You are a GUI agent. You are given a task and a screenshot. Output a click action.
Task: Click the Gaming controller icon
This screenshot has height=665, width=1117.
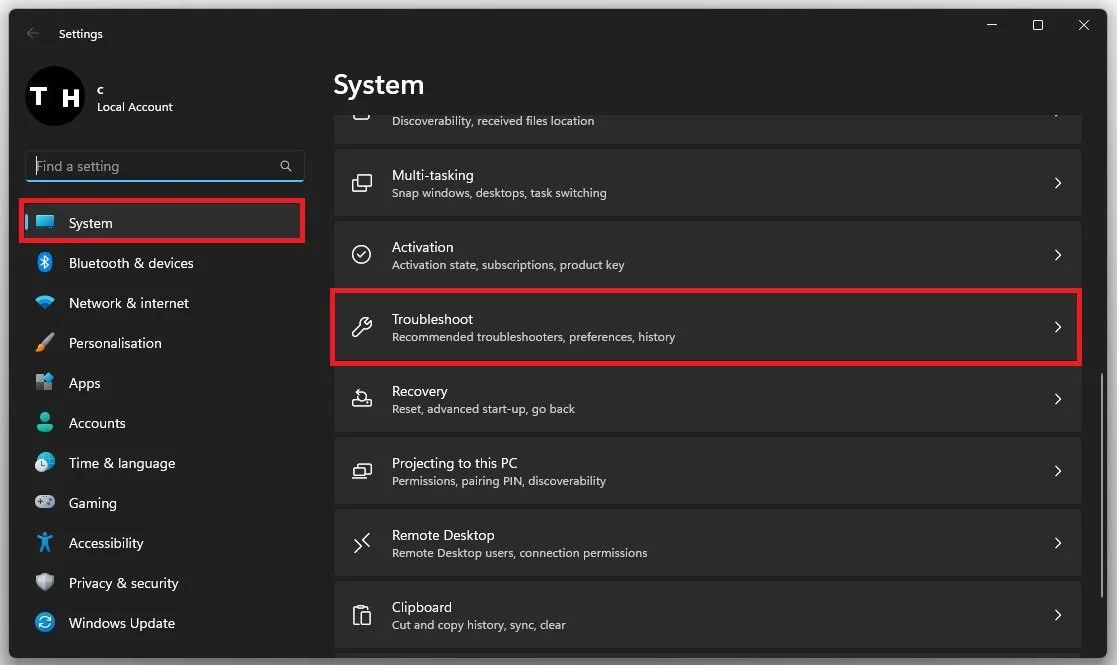click(x=45, y=502)
